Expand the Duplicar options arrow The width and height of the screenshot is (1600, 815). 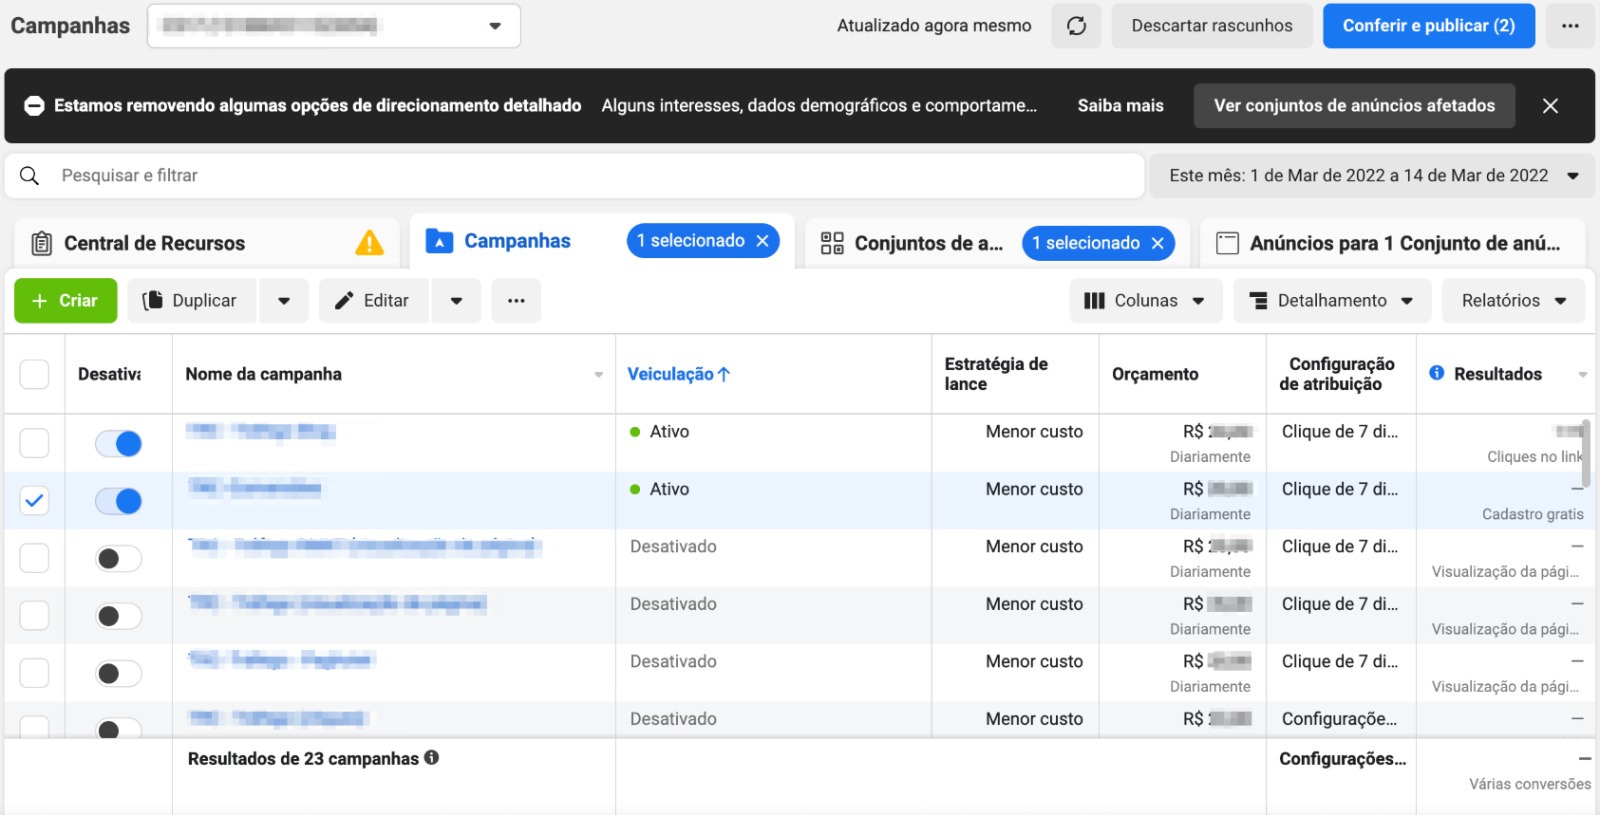tap(284, 301)
